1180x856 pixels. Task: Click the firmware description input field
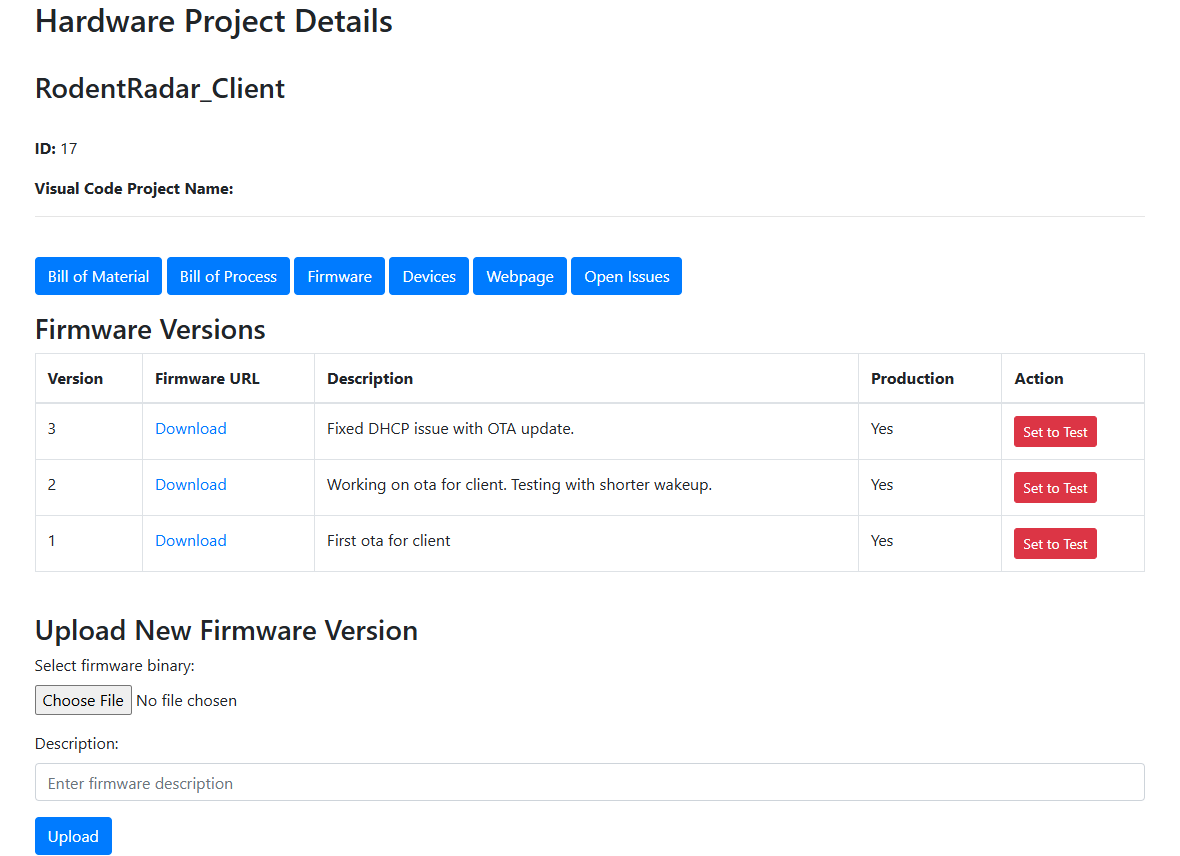[590, 782]
